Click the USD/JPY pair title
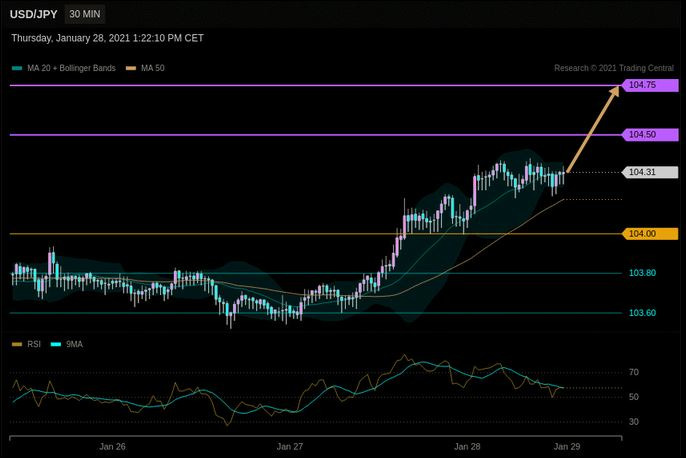 (x=34, y=14)
